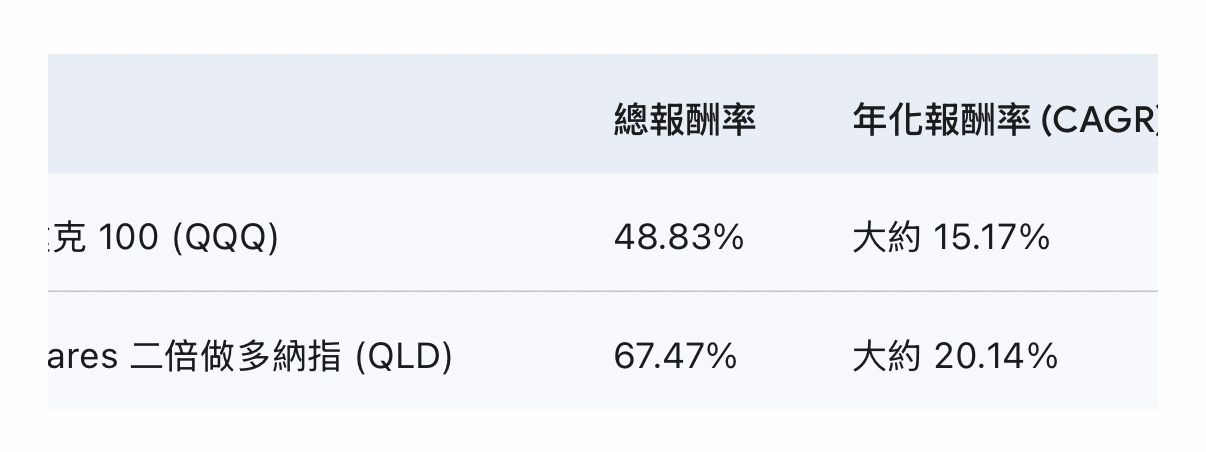Image resolution: width=1206 pixels, height=452 pixels.
Task: Click the divider line between table rows
Action: (600, 291)
